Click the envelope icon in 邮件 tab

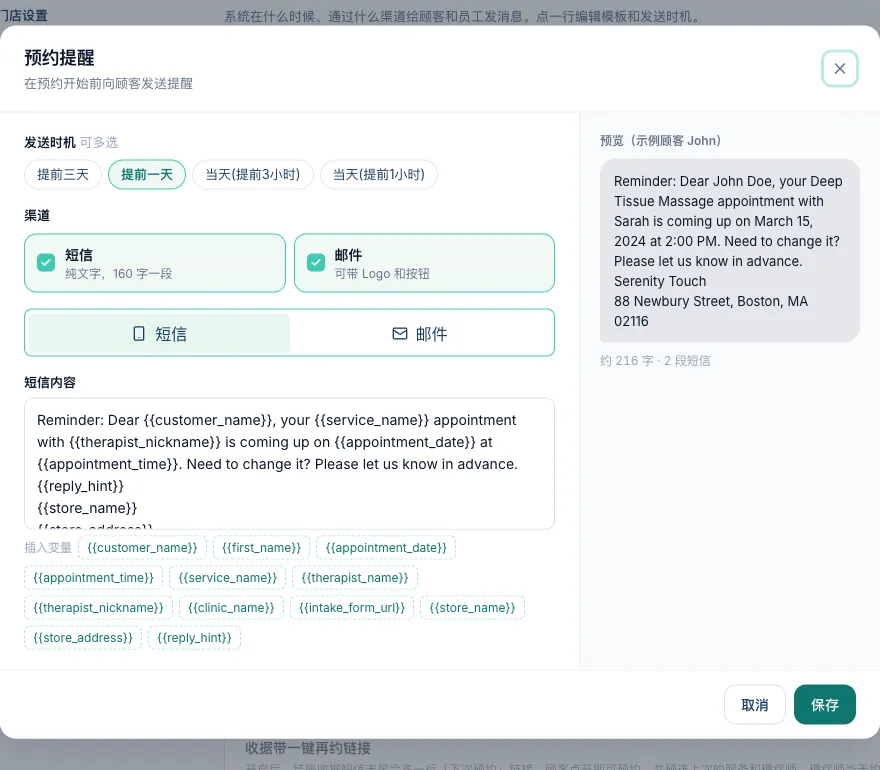(400, 334)
